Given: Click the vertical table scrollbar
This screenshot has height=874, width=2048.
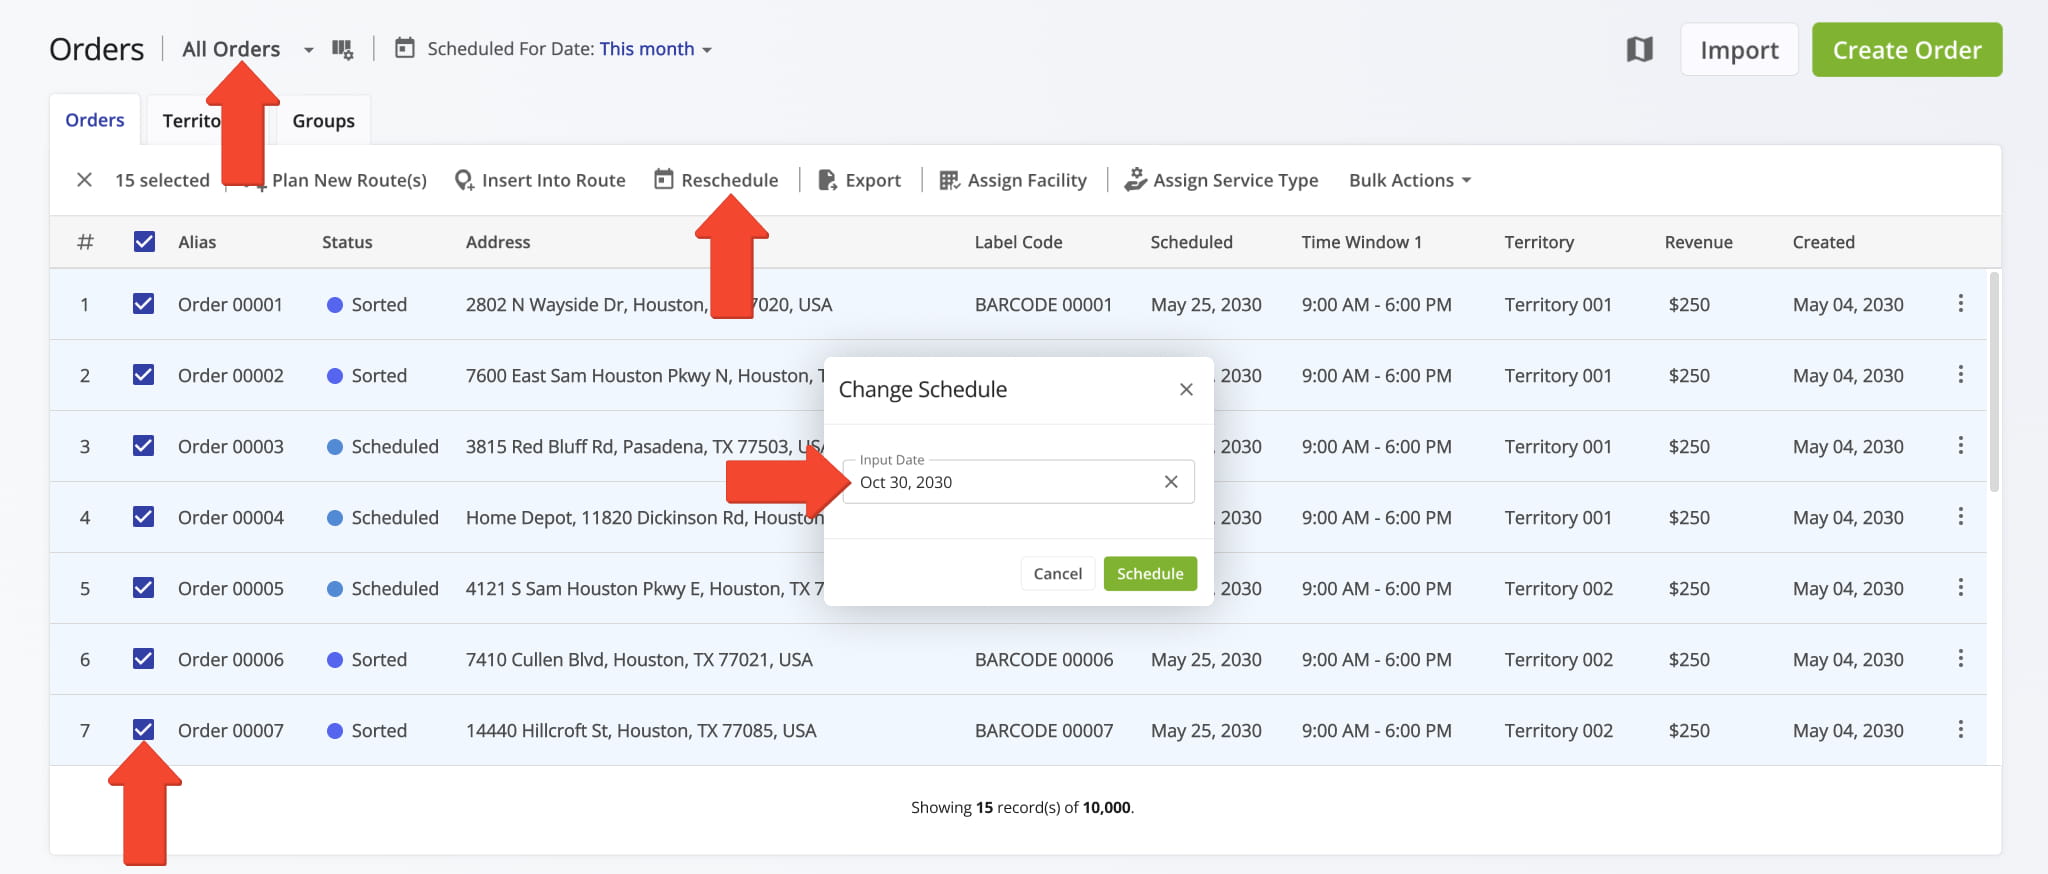Looking at the screenshot, I should tap(1994, 381).
